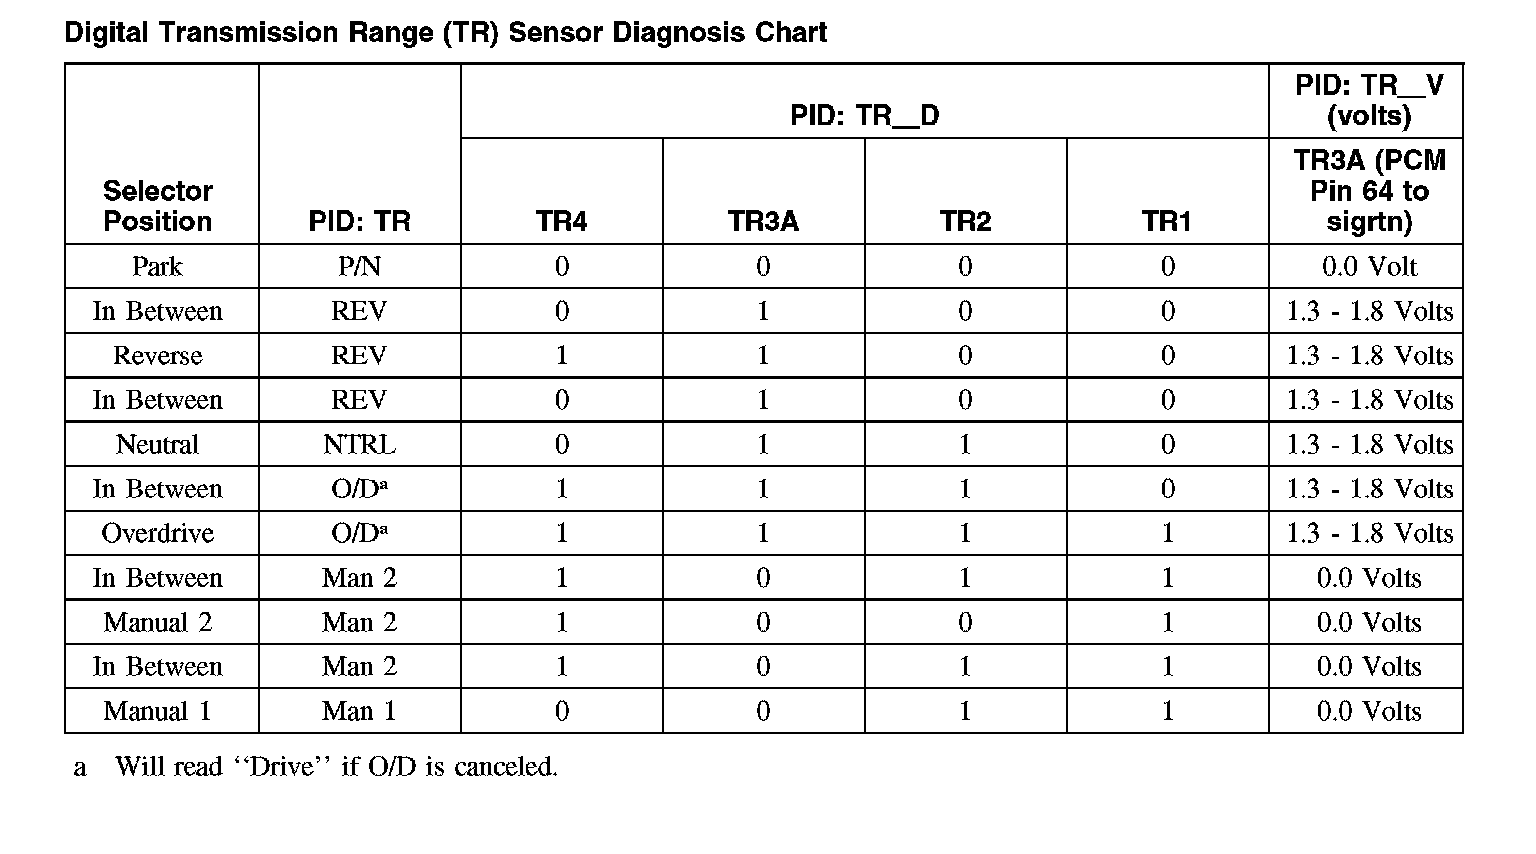Select the Park selector position cell
The image size is (1536, 854).
pyautogui.click(x=158, y=267)
